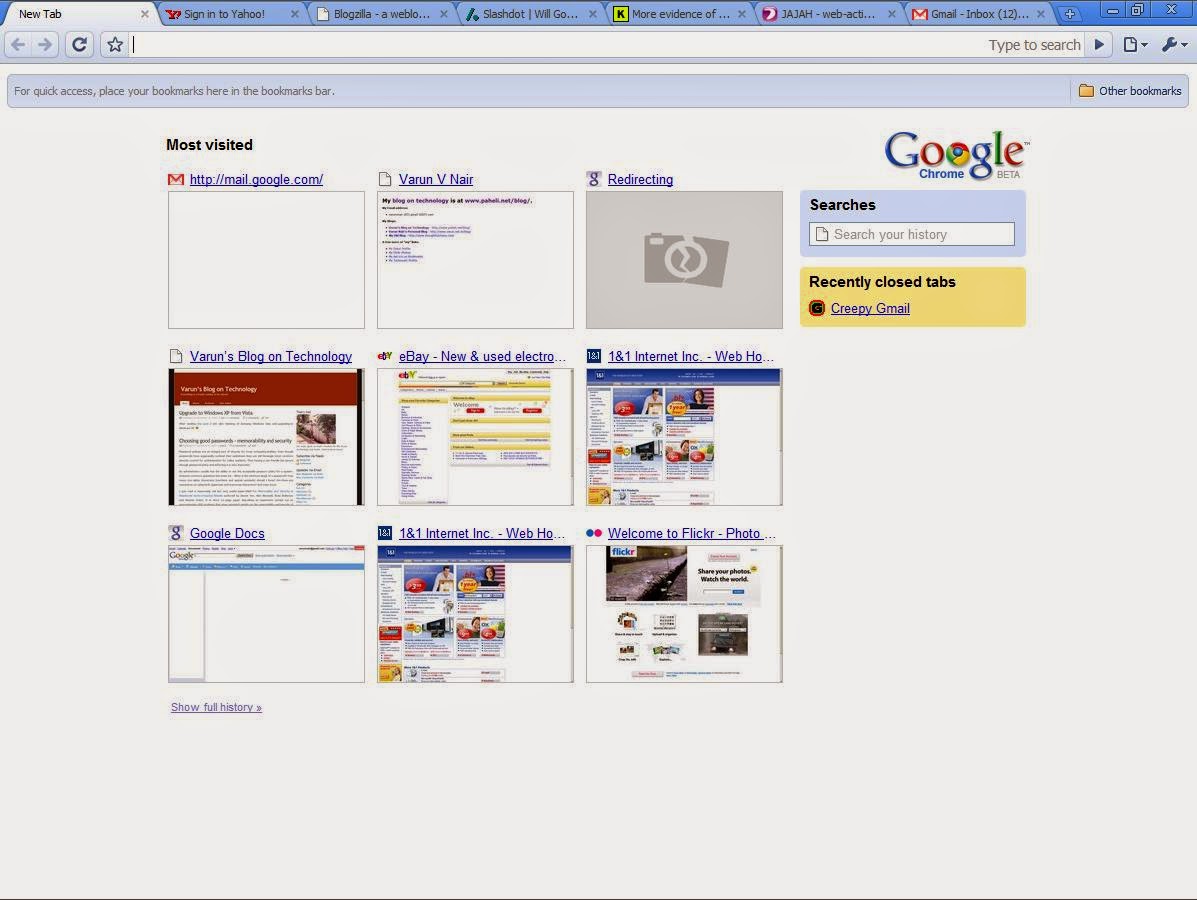The image size is (1197, 900).
Task: Close the Sign in to Yahoo! tab
Action: tap(295, 14)
